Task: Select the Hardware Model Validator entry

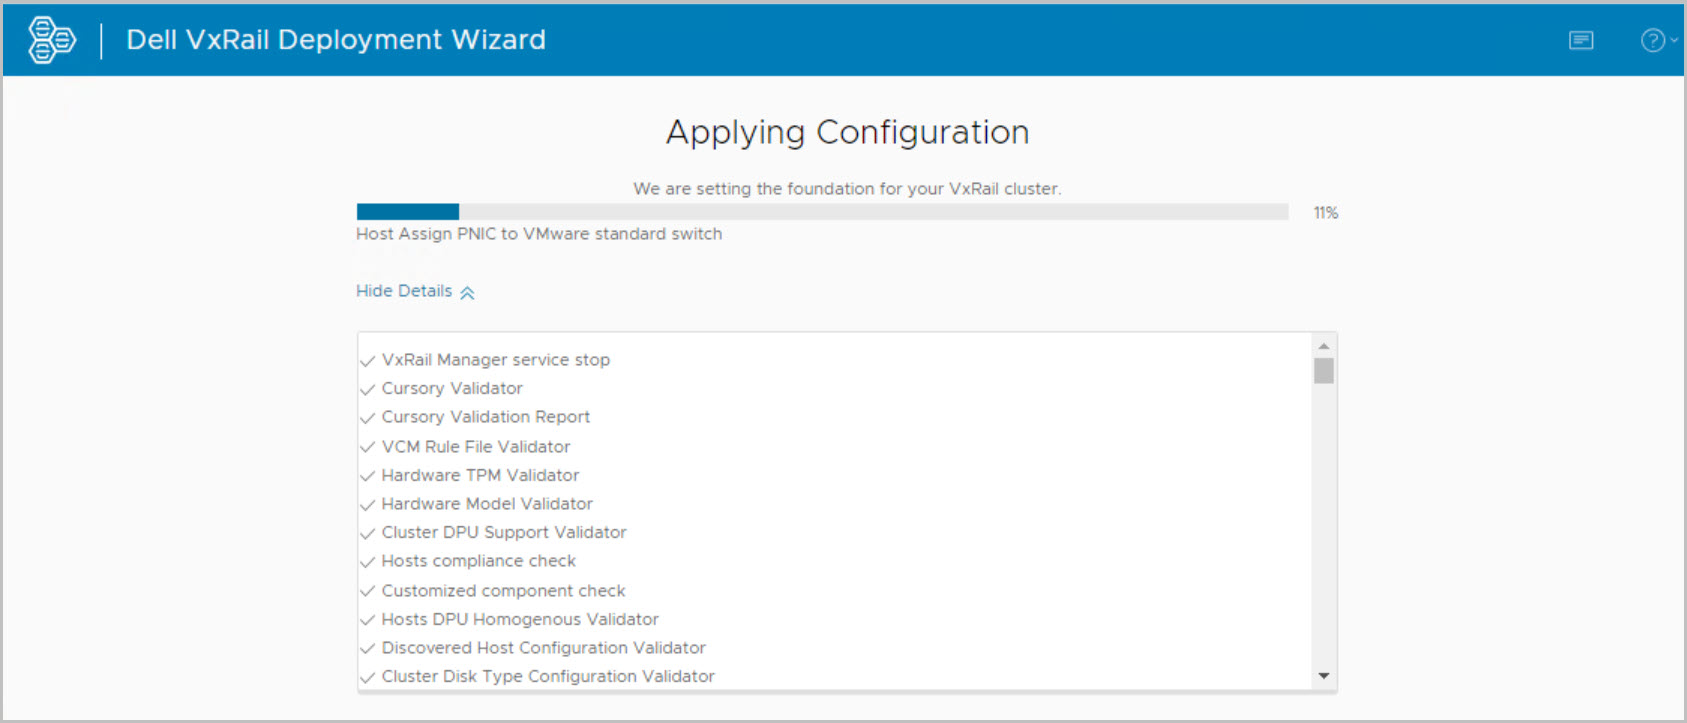Action: click(x=487, y=504)
